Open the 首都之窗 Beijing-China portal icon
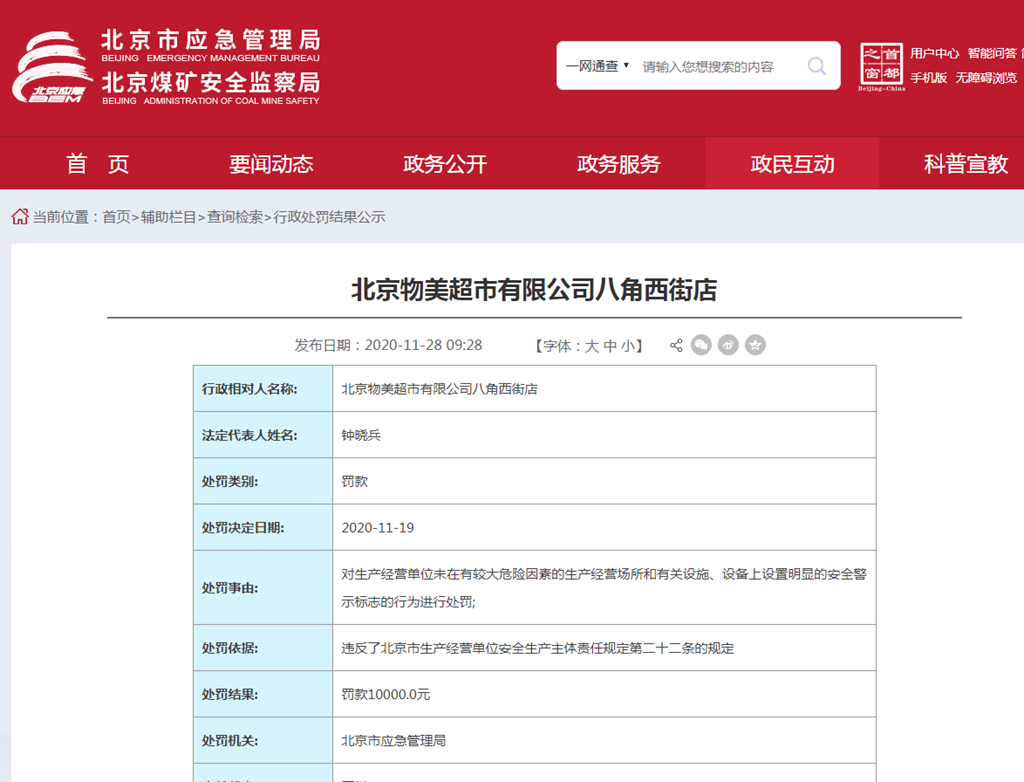Image resolution: width=1024 pixels, height=782 pixels. tap(882, 67)
